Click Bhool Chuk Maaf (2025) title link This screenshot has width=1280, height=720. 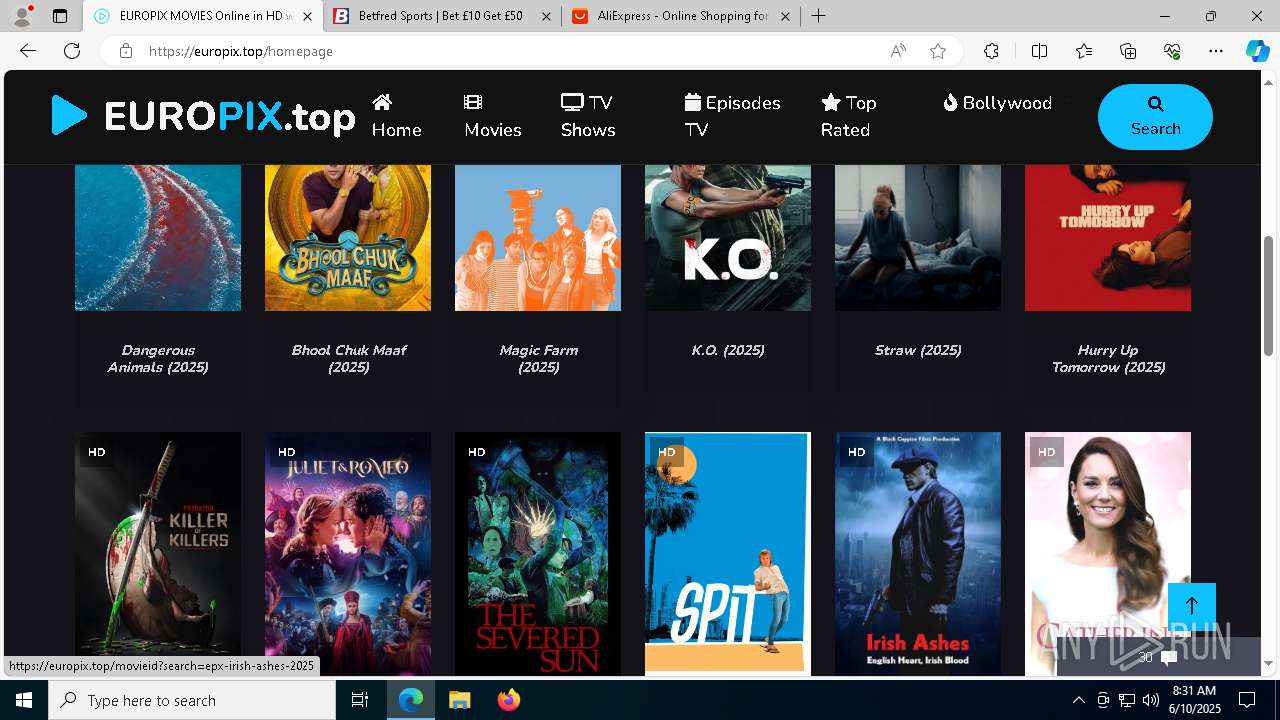pyautogui.click(x=348, y=359)
